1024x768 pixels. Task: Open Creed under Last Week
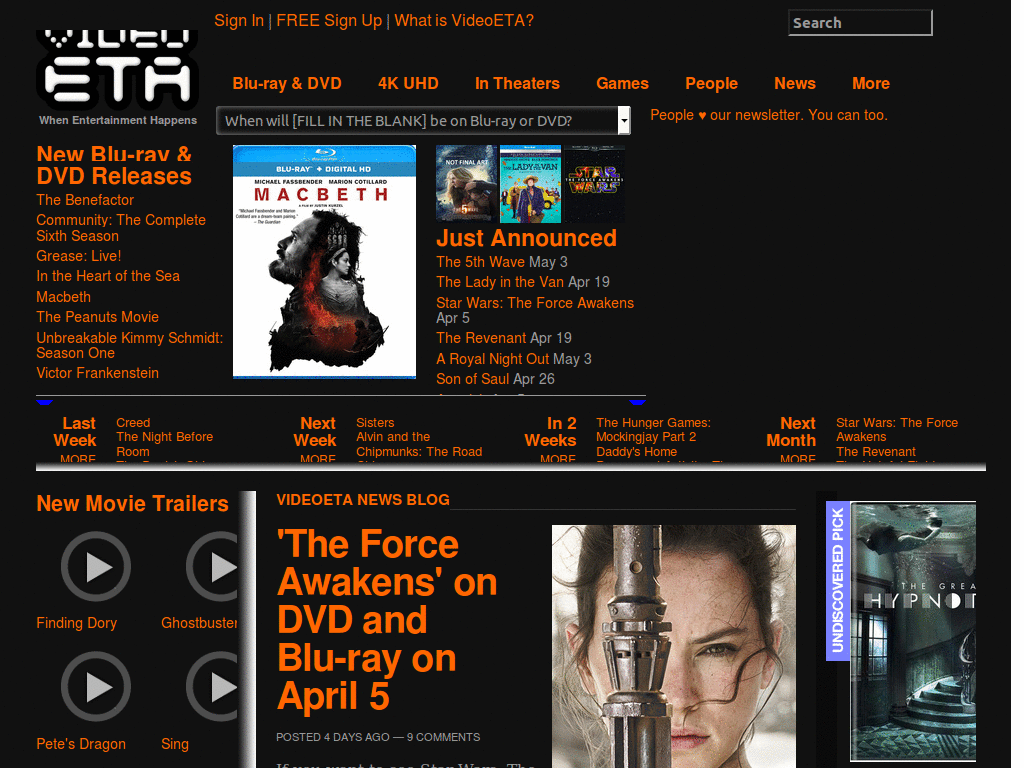pos(133,423)
